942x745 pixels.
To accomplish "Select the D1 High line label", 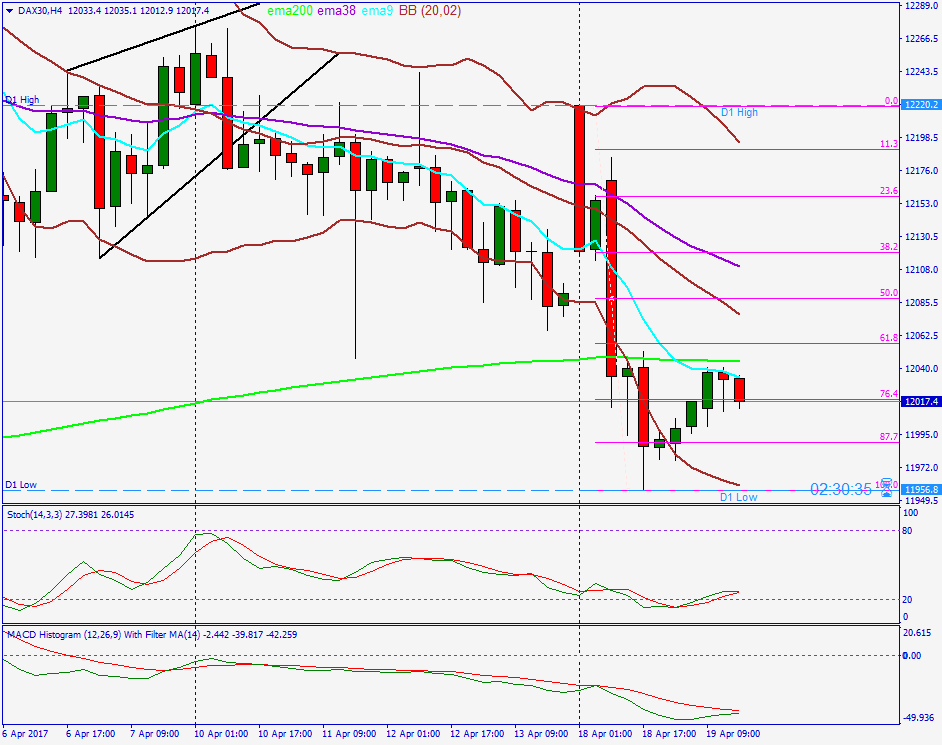I will [22, 99].
